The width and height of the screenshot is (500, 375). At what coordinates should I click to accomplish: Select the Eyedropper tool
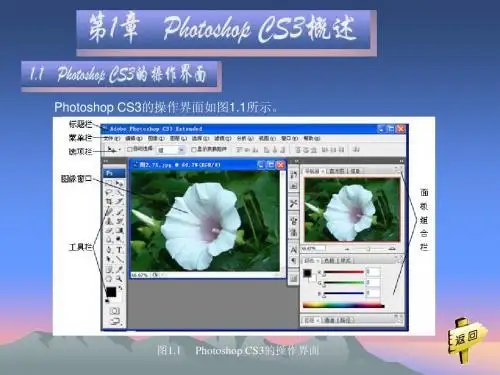pyautogui.click(x=119, y=269)
